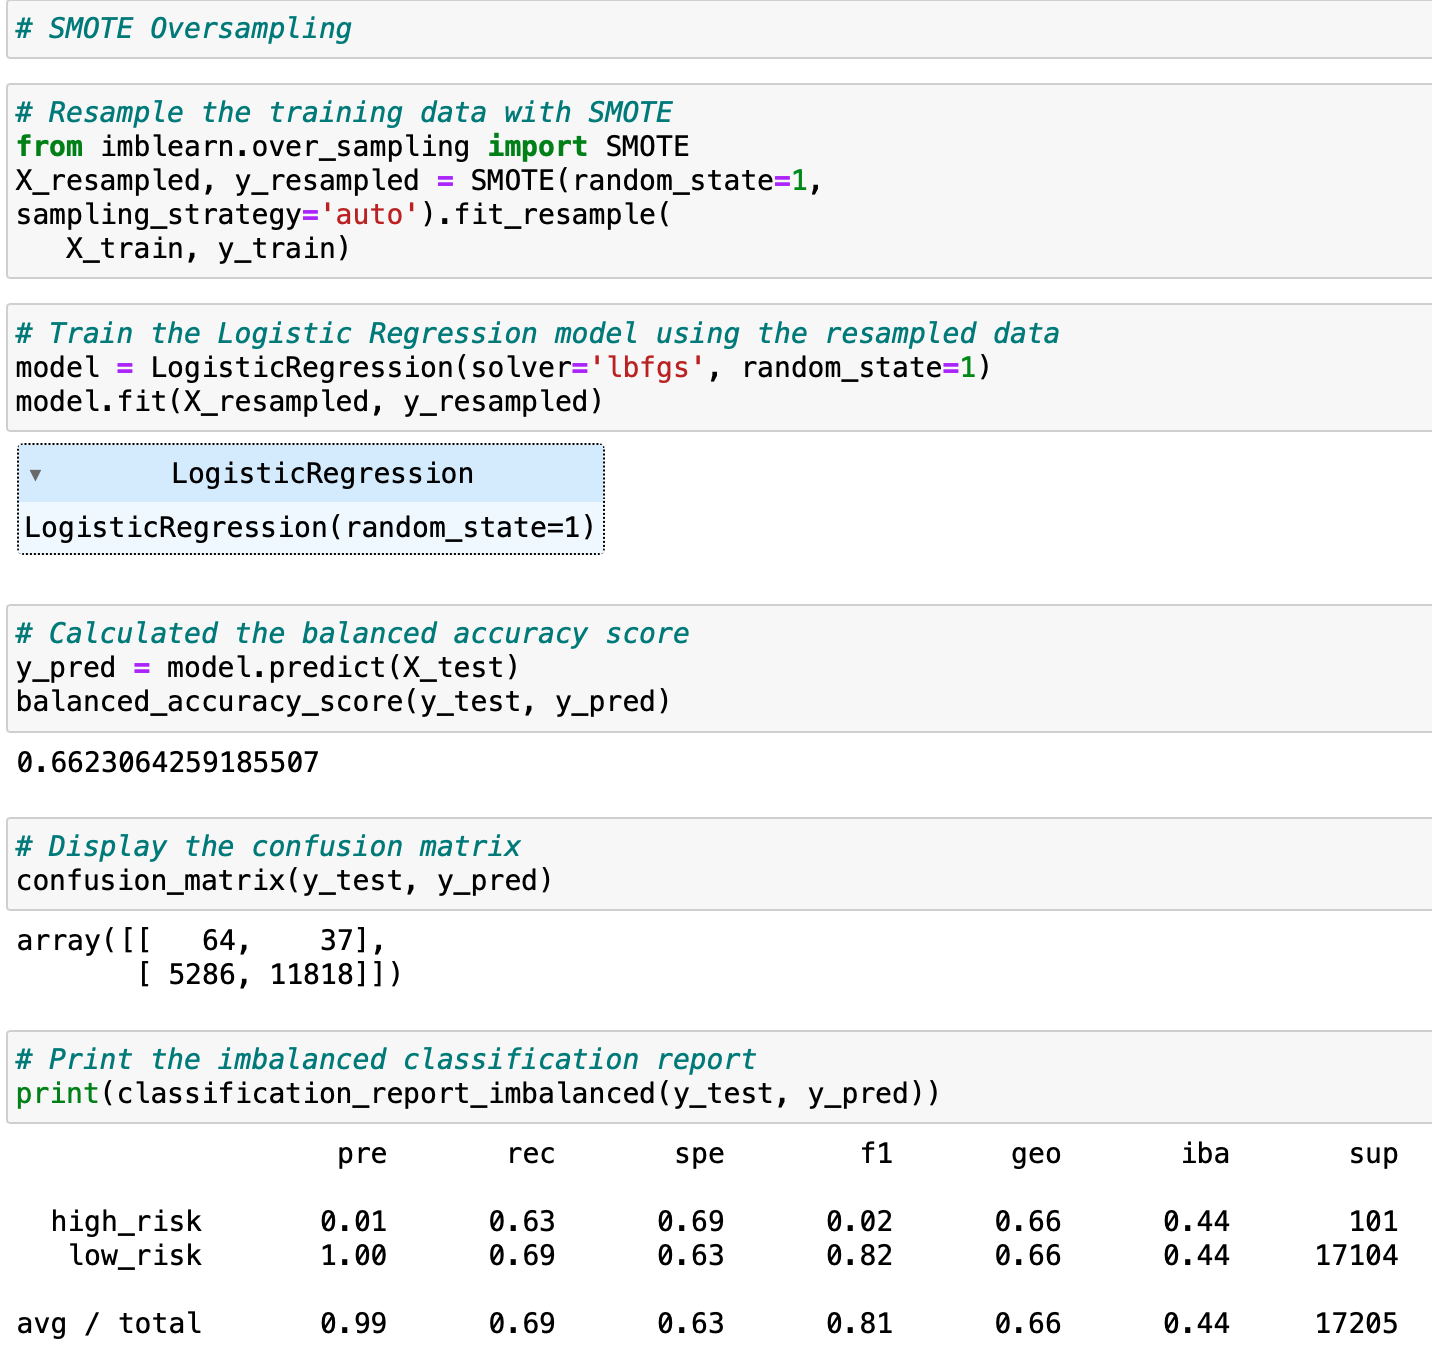
Task: Click the y_pred = model.predict(X_test) line
Action: [268, 667]
